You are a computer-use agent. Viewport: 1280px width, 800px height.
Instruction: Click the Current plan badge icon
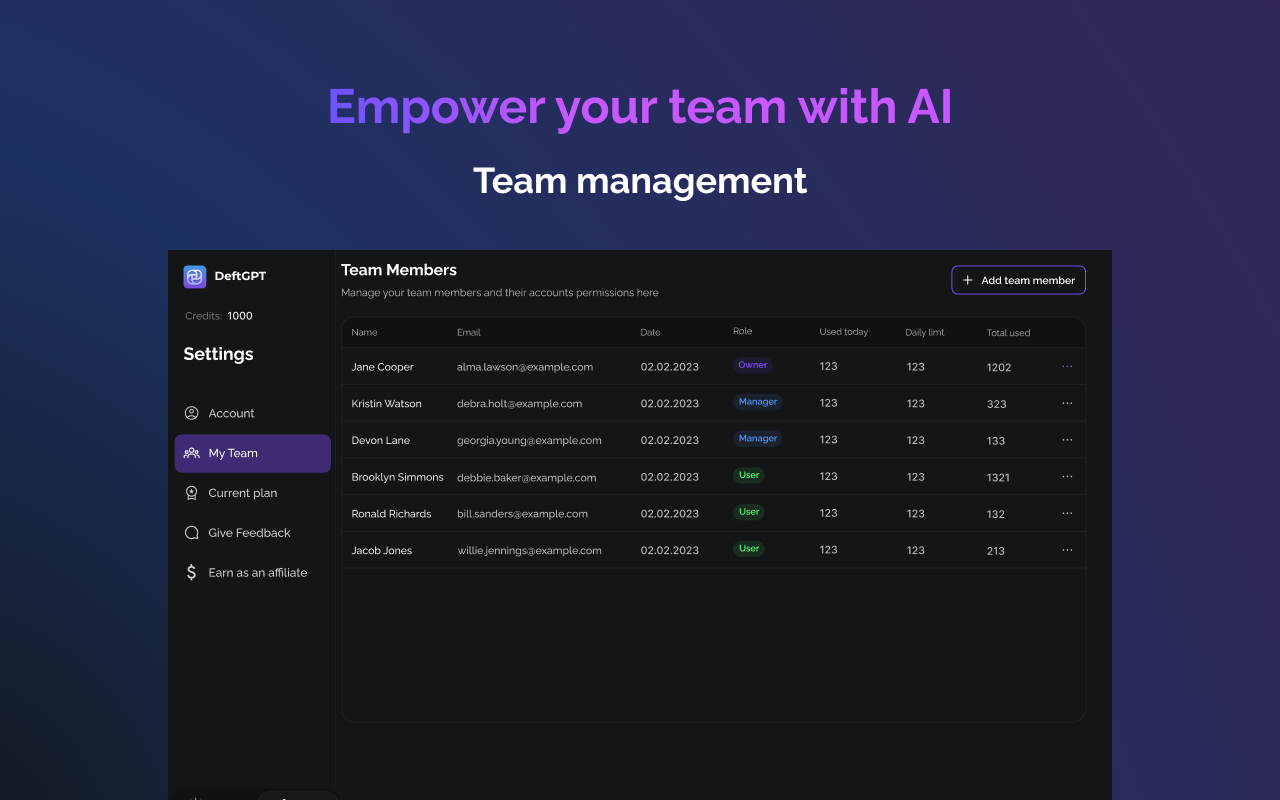pos(191,492)
